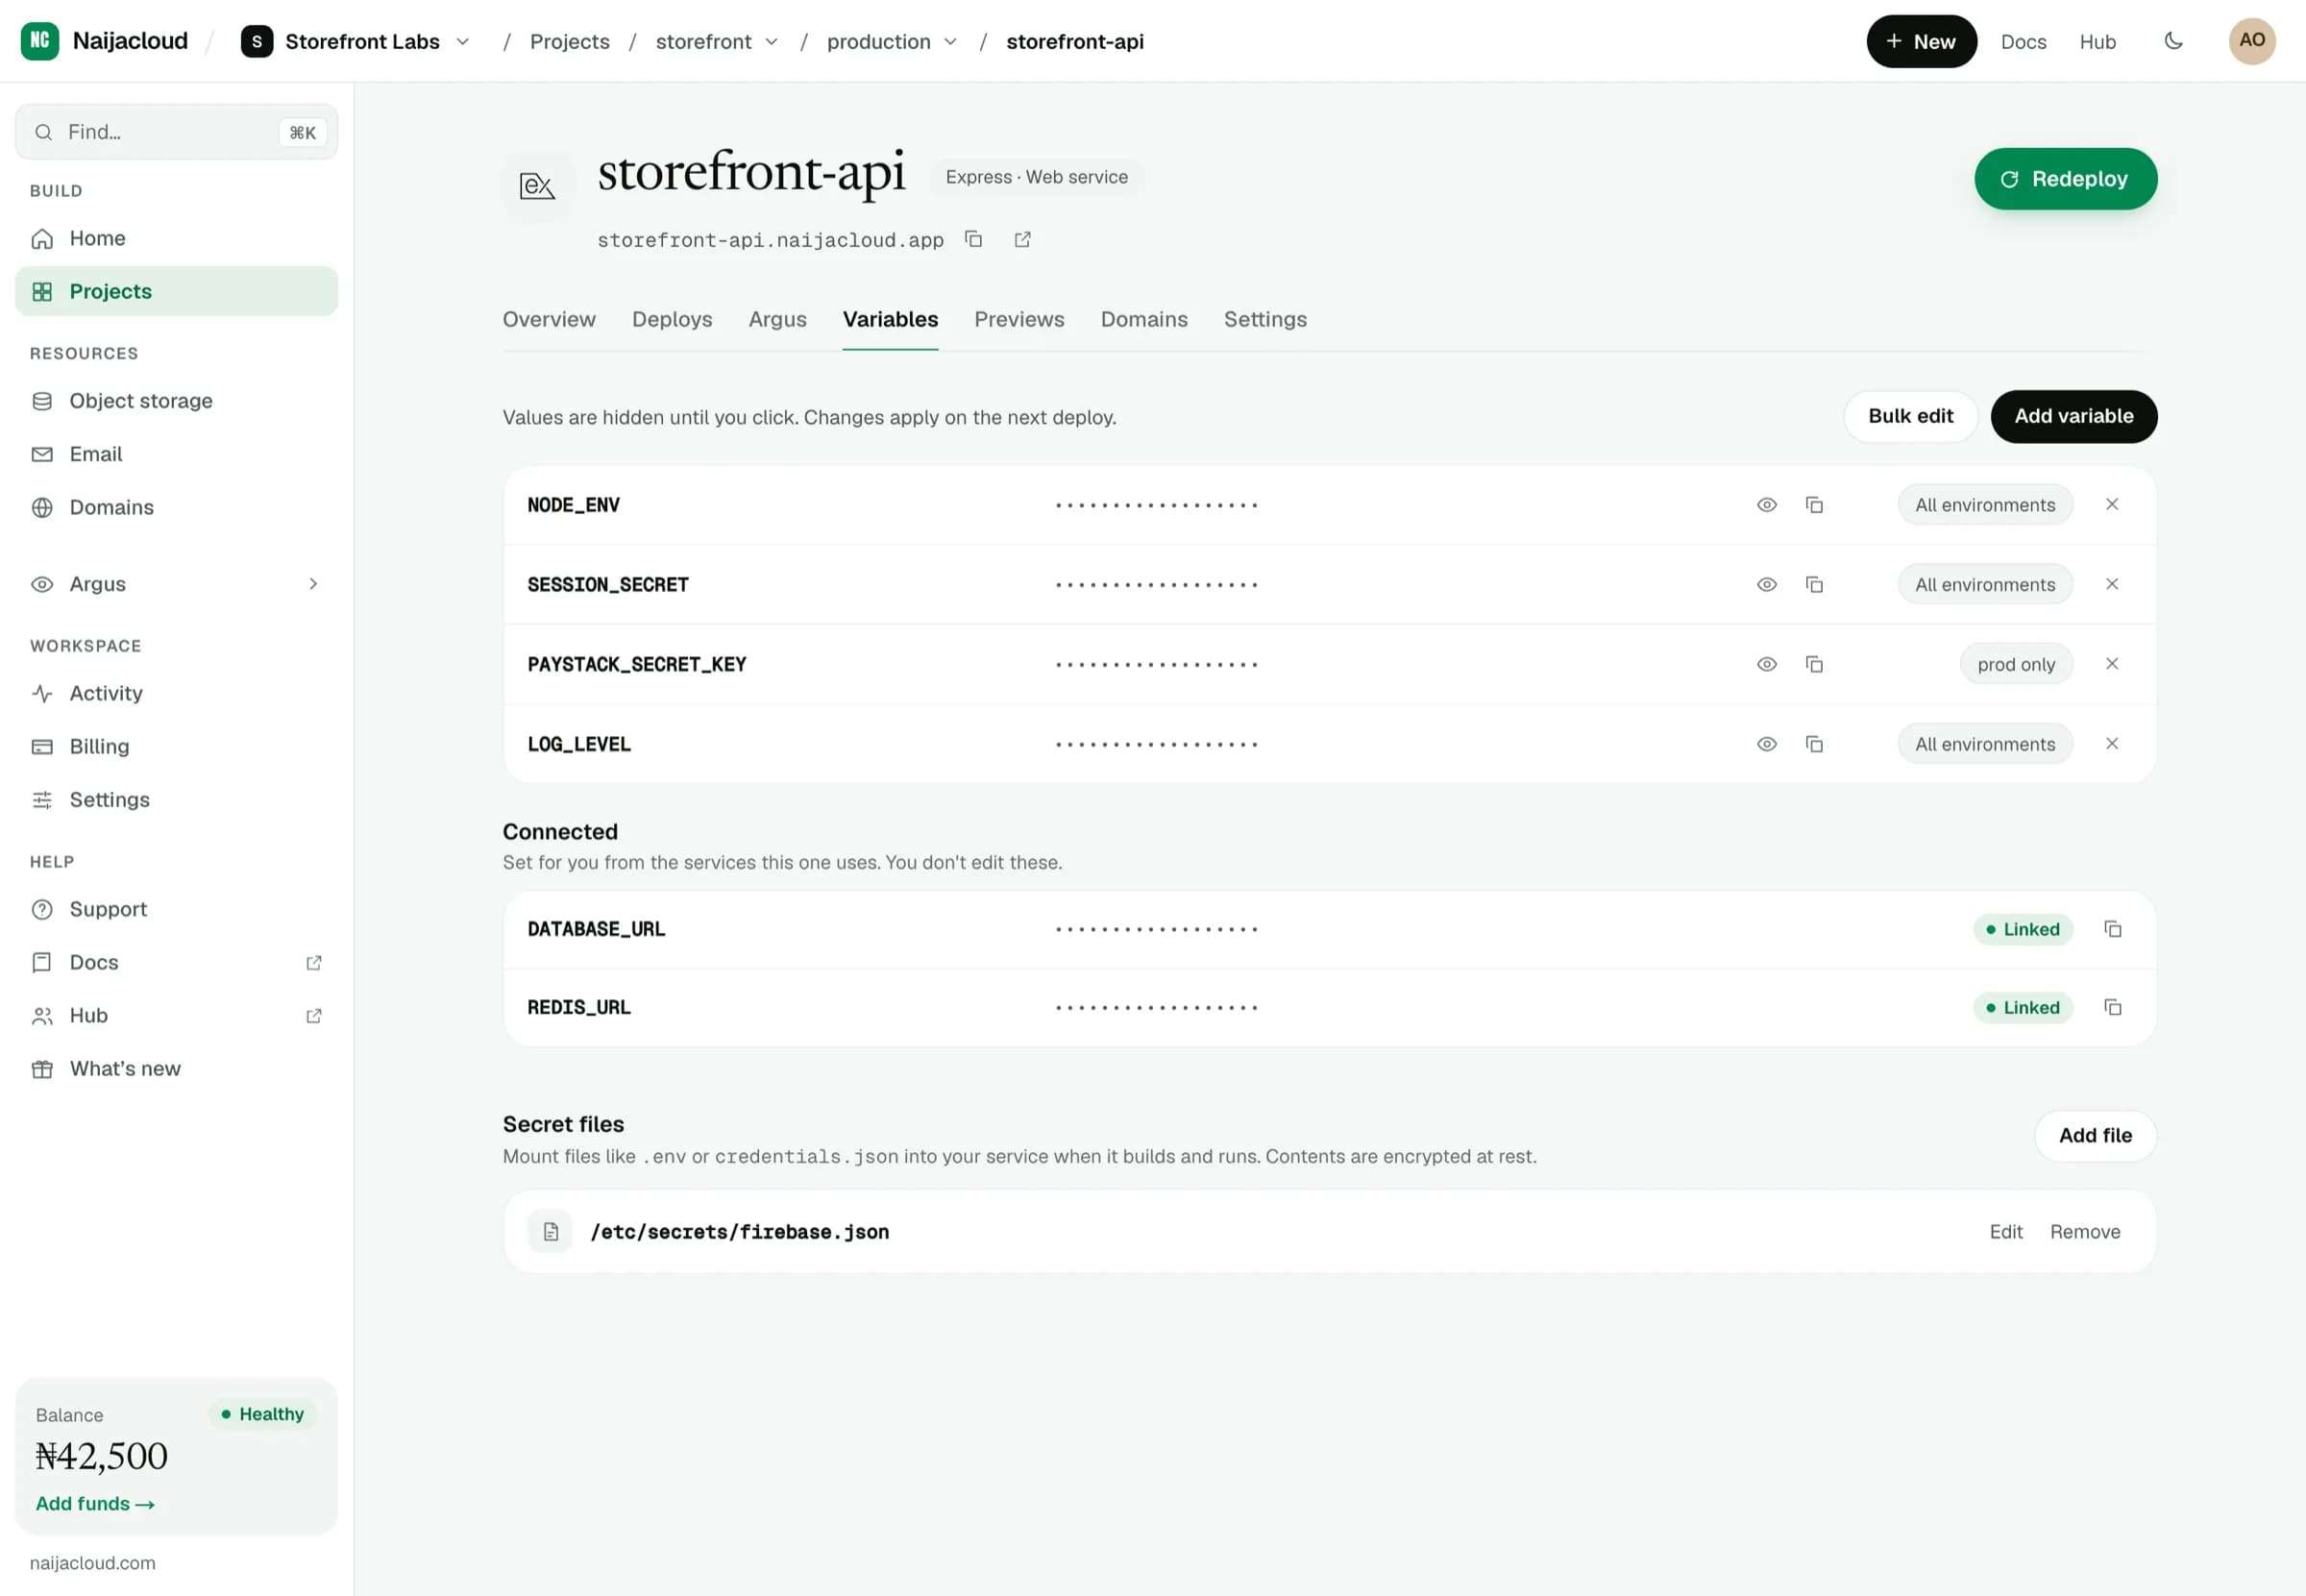The height and width of the screenshot is (1596, 2306).
Task: Show the LOG_LEVEL value
Action: [x=1766, y=744]
